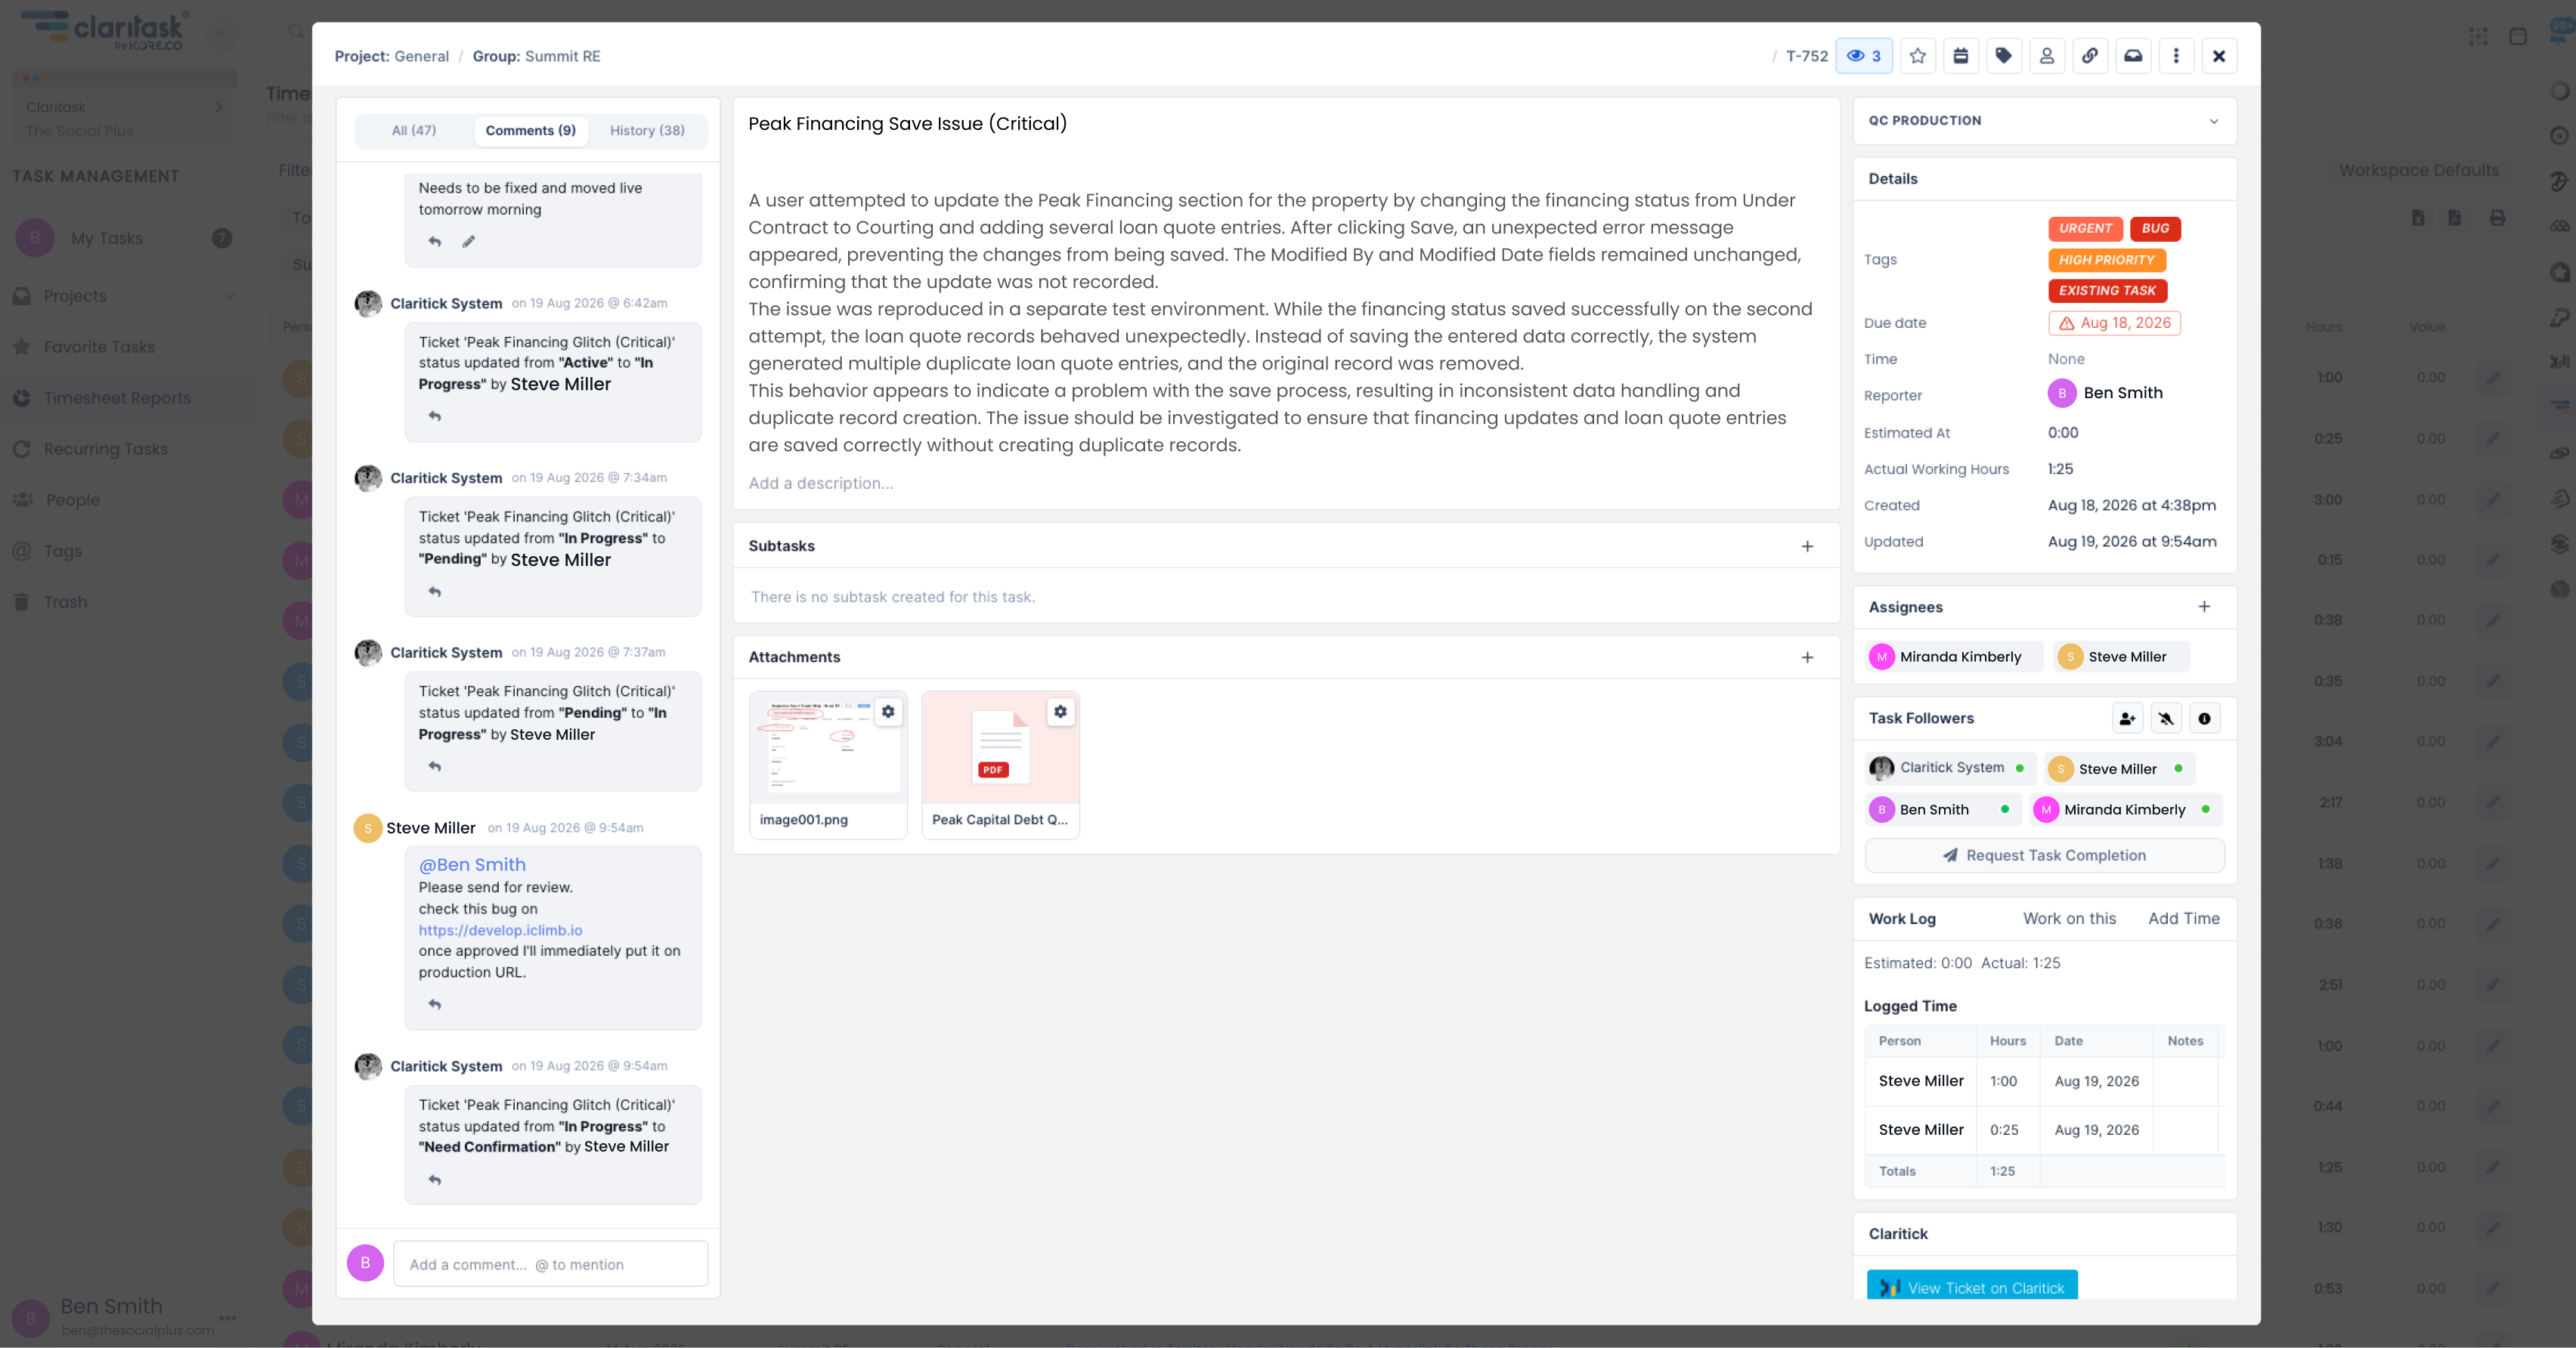
Task: Focus the Add a comment field
Action: click(550, 1264)
